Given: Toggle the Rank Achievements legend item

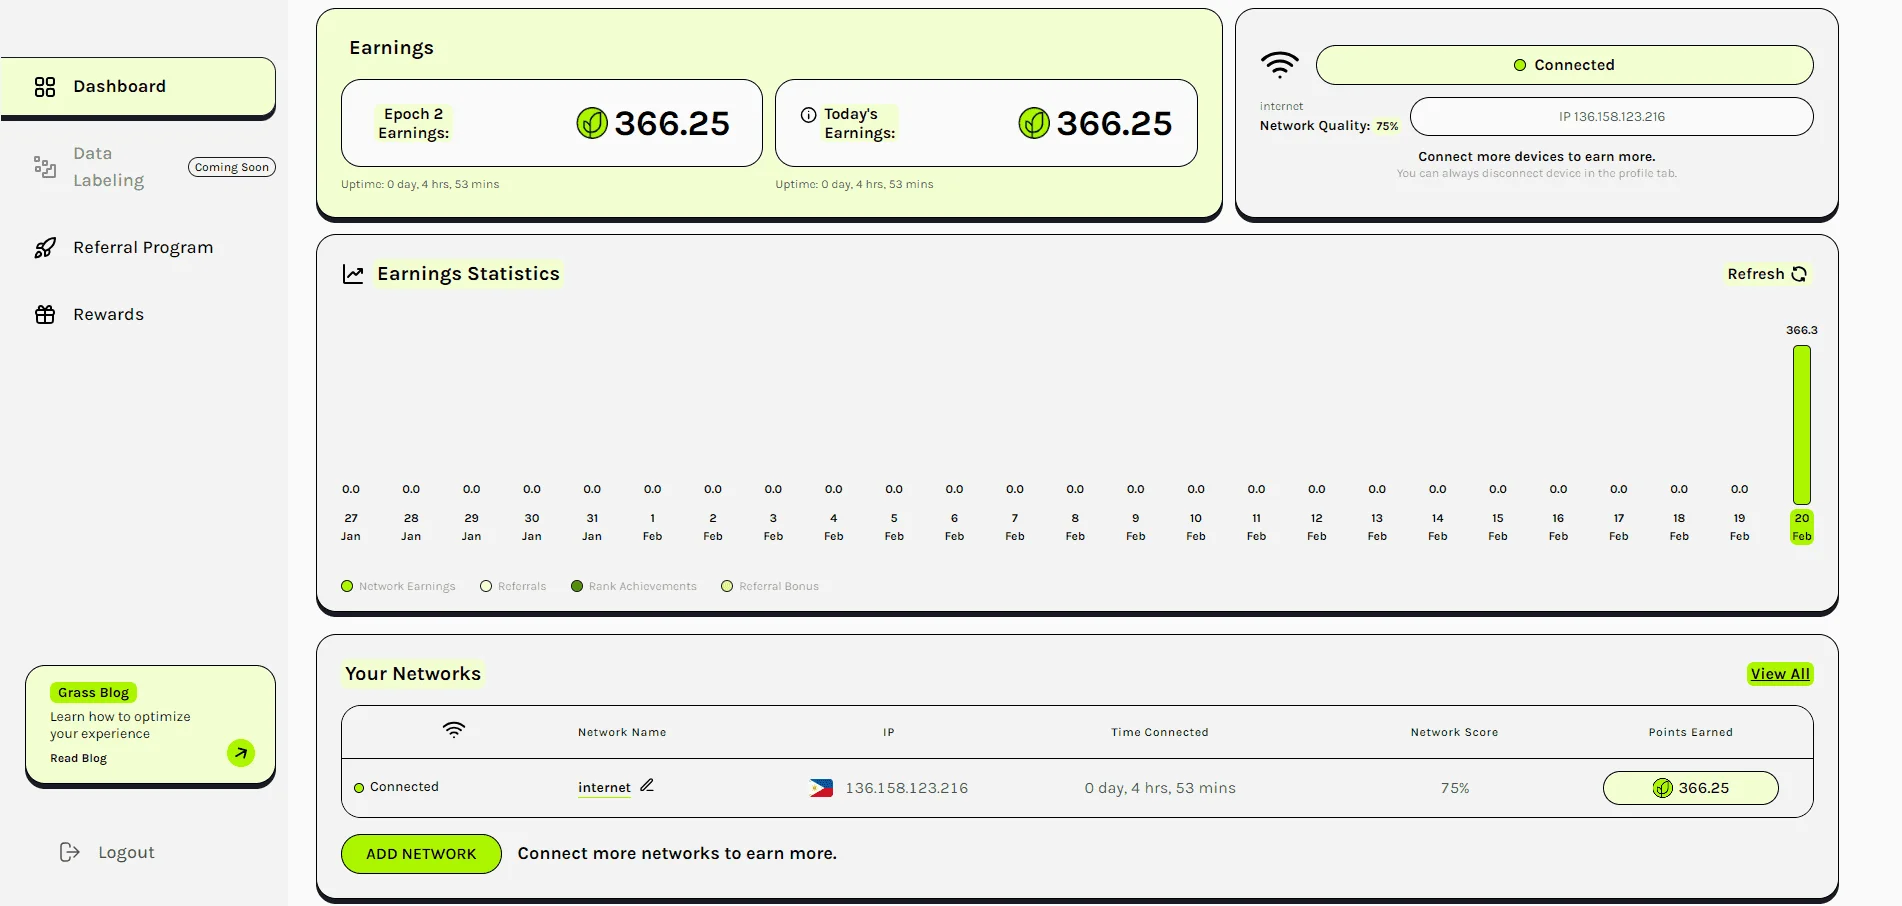Looking at the screenshot, I should [634, 586].
